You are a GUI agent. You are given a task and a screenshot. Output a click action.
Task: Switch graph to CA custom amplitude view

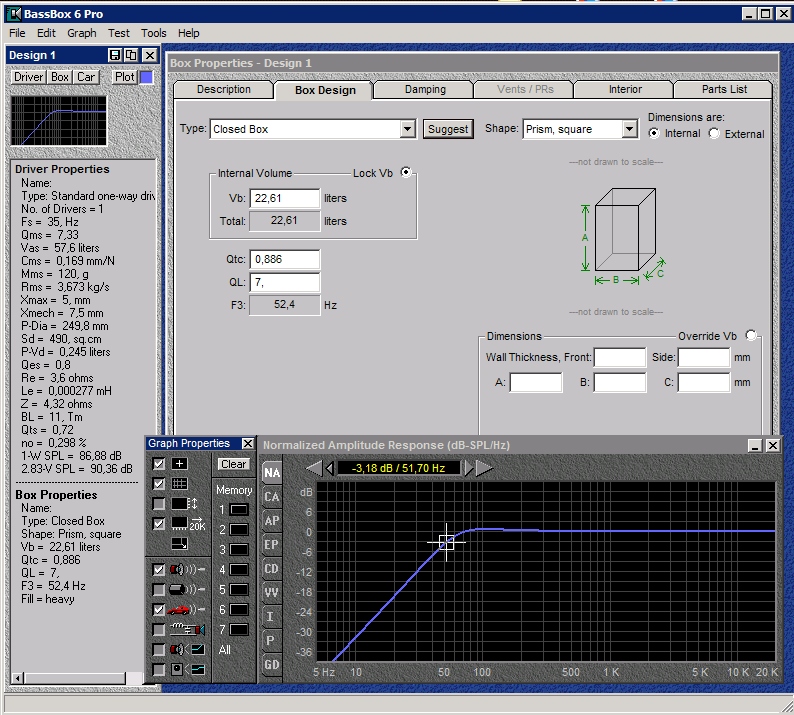pos(271,497)
